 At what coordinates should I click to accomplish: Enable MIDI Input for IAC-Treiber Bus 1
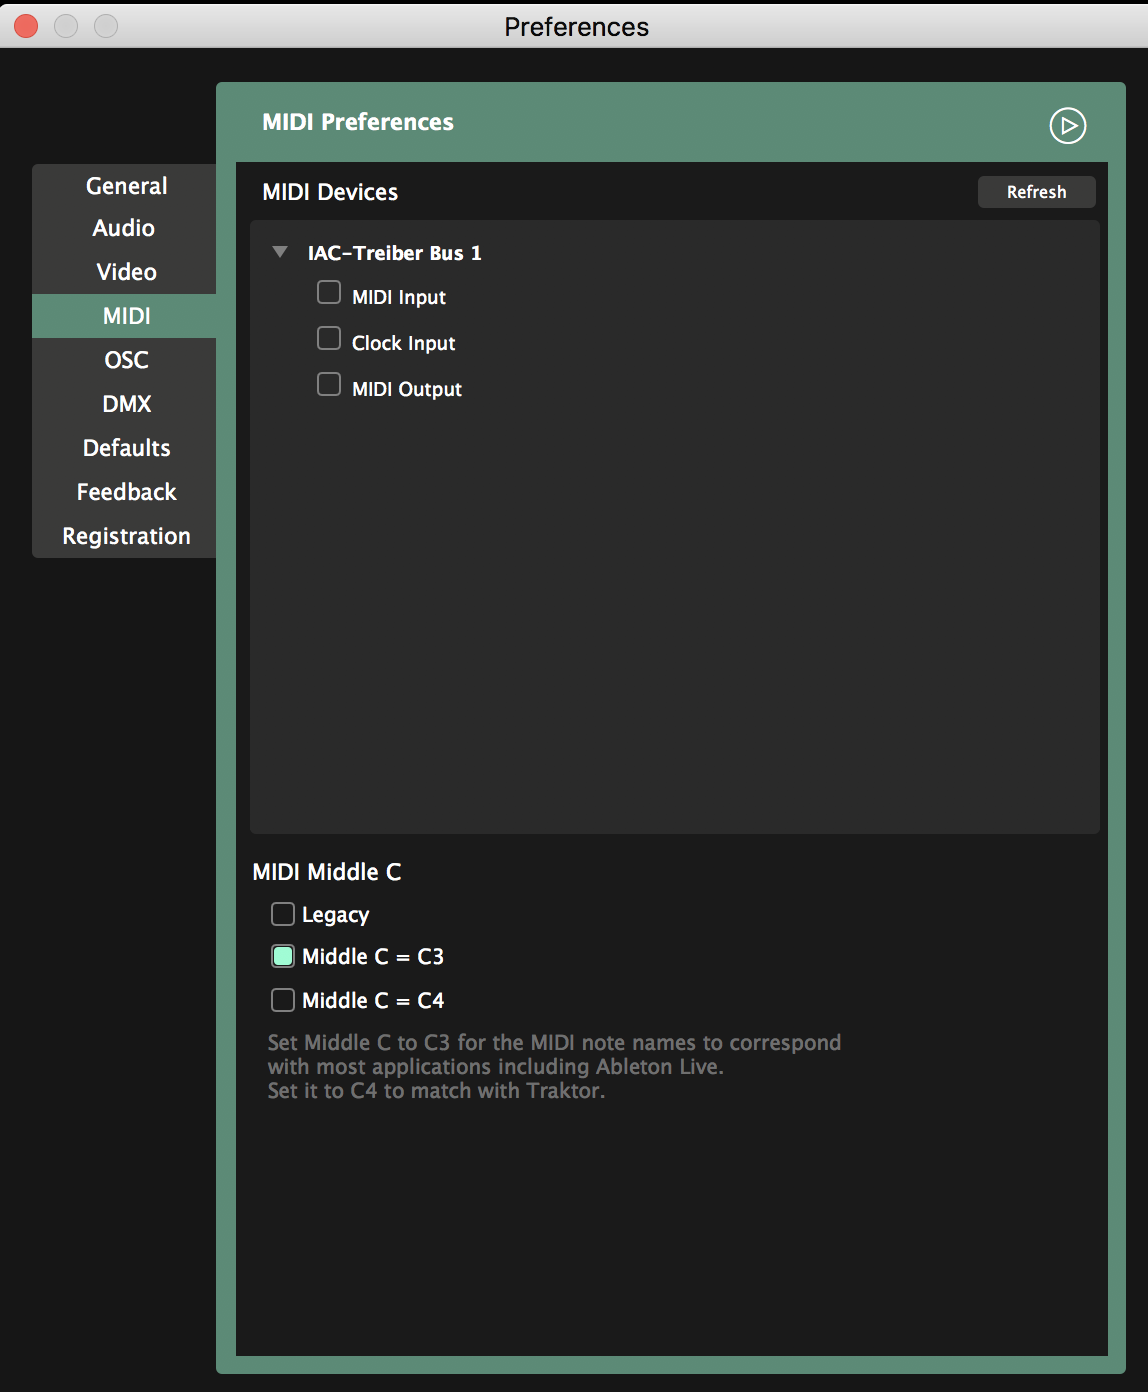pos(329,293)
